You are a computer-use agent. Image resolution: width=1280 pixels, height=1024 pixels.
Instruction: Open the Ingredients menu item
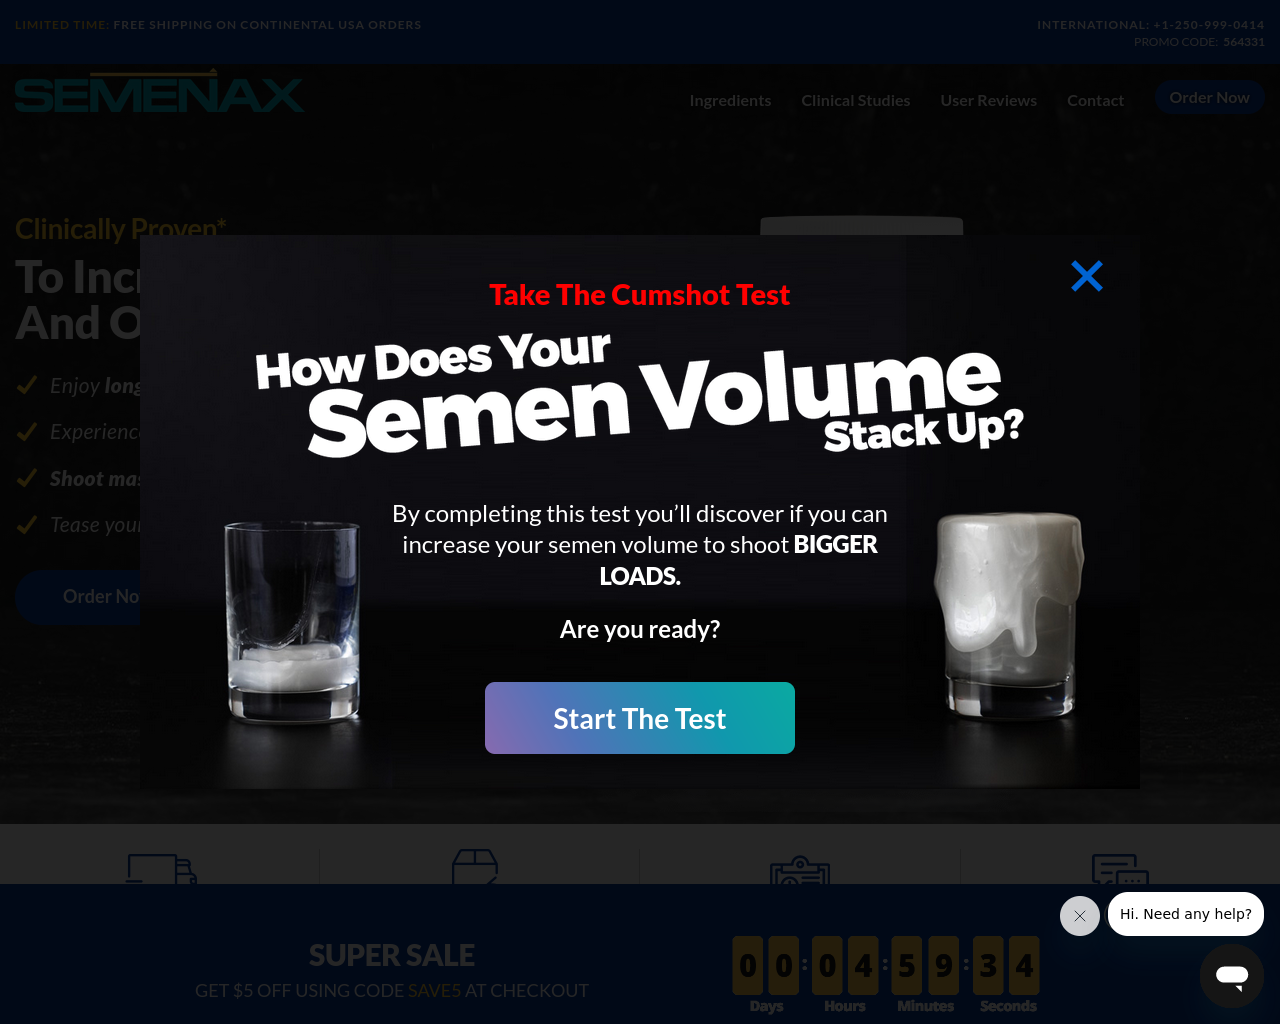click(x=730, y=100)
